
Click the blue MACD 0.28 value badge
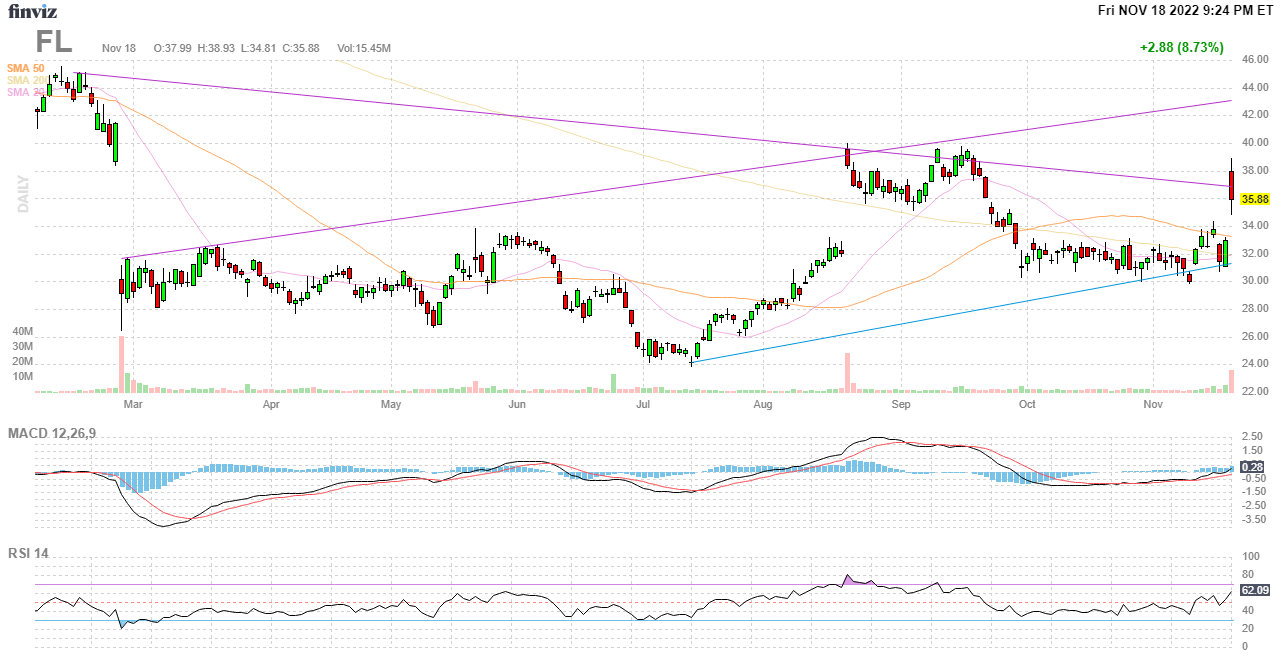1253,467
